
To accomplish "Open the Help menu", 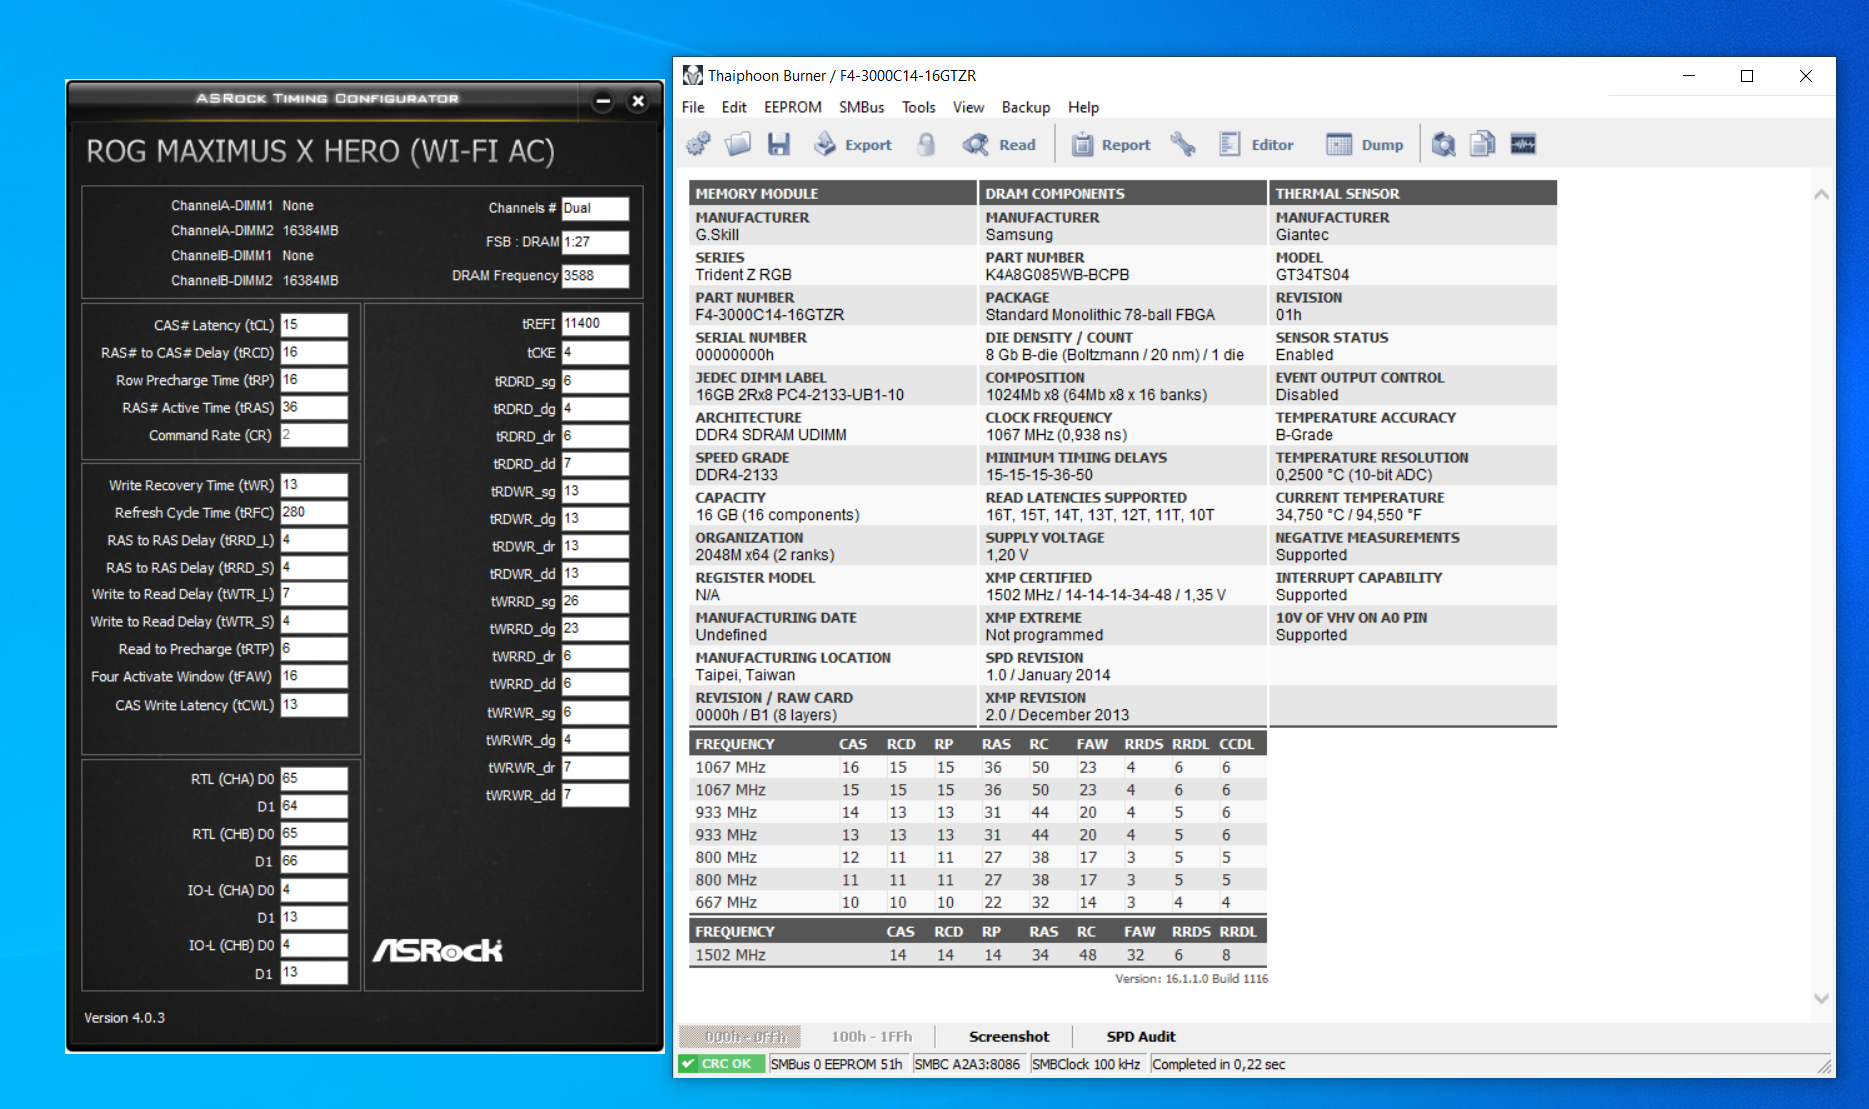I will [1083, 107].
